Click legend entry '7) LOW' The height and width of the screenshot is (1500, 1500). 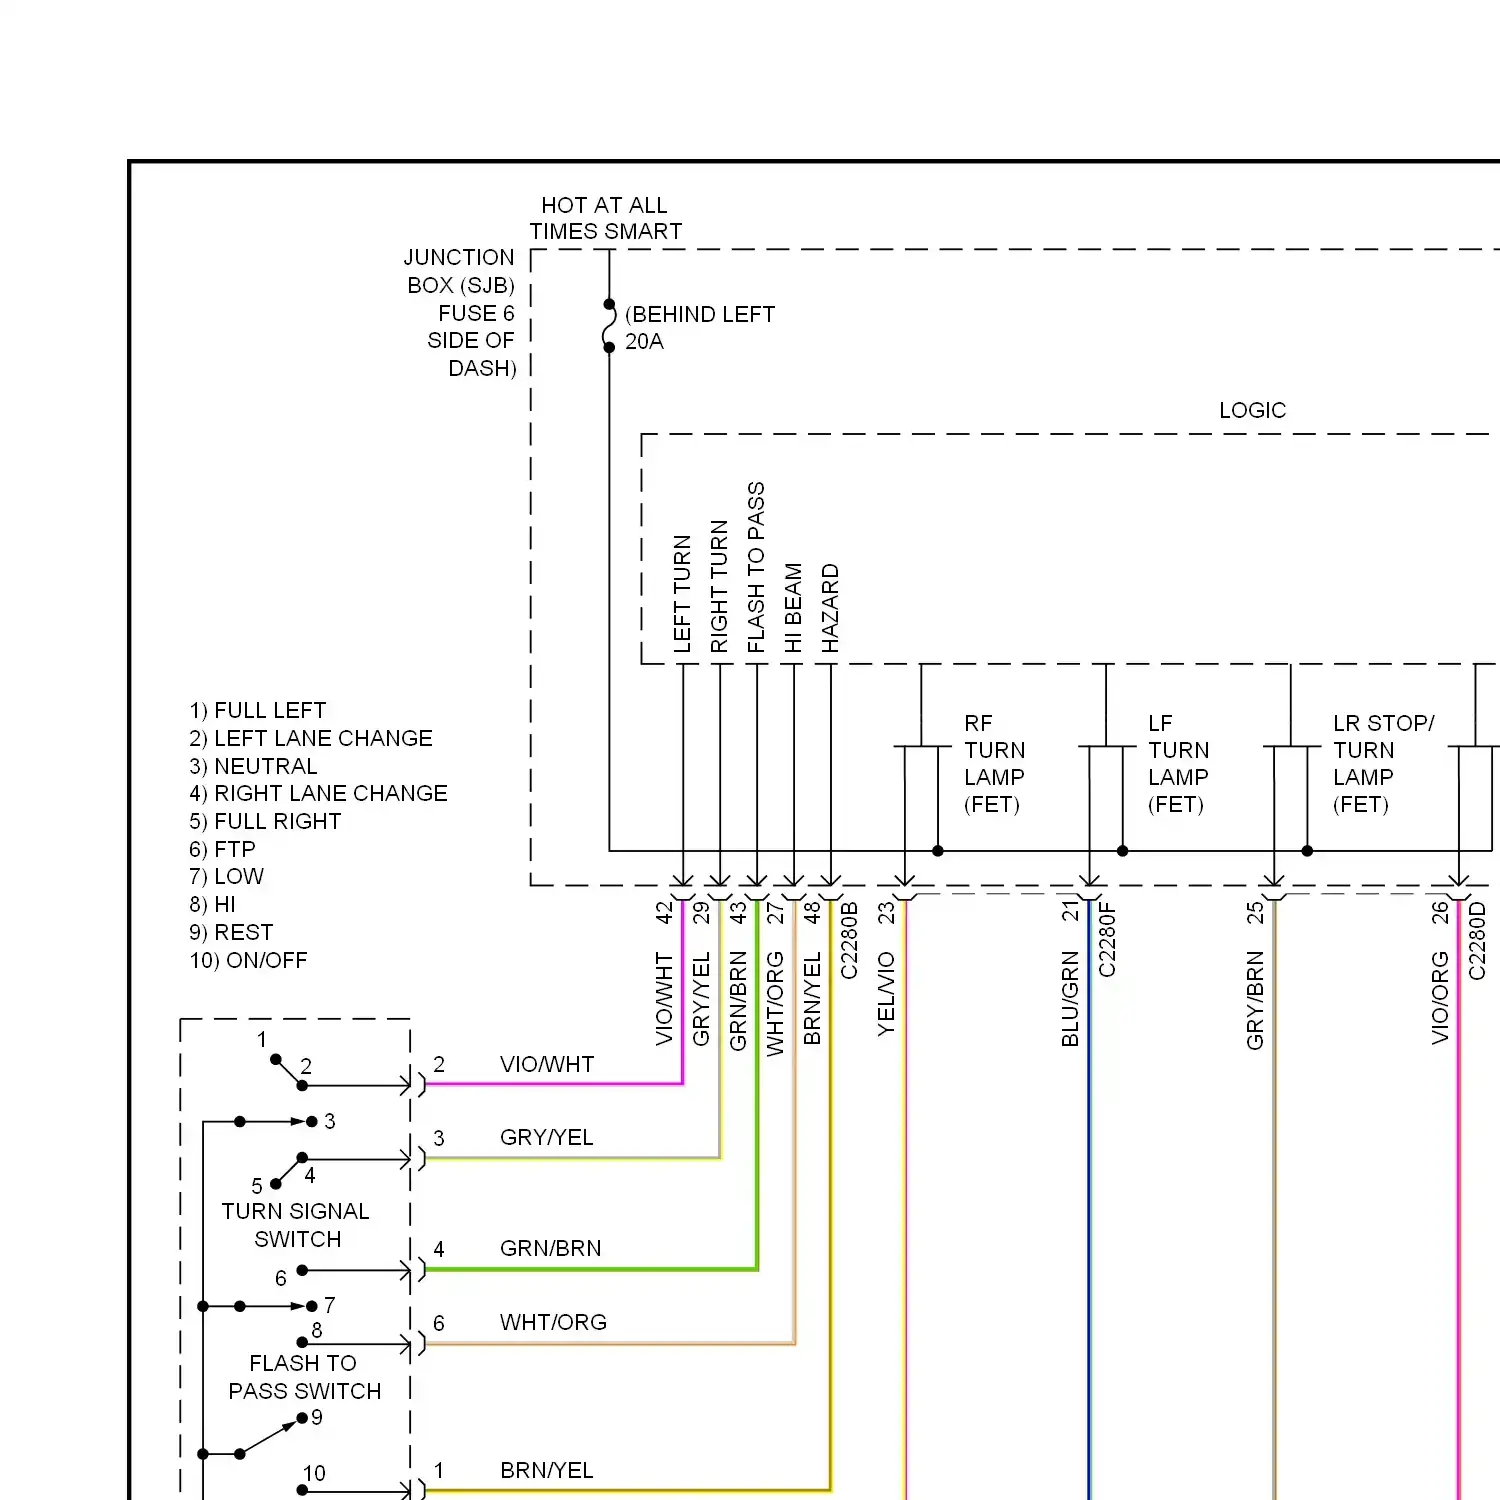pyautogui.click(x=226, y=877)
